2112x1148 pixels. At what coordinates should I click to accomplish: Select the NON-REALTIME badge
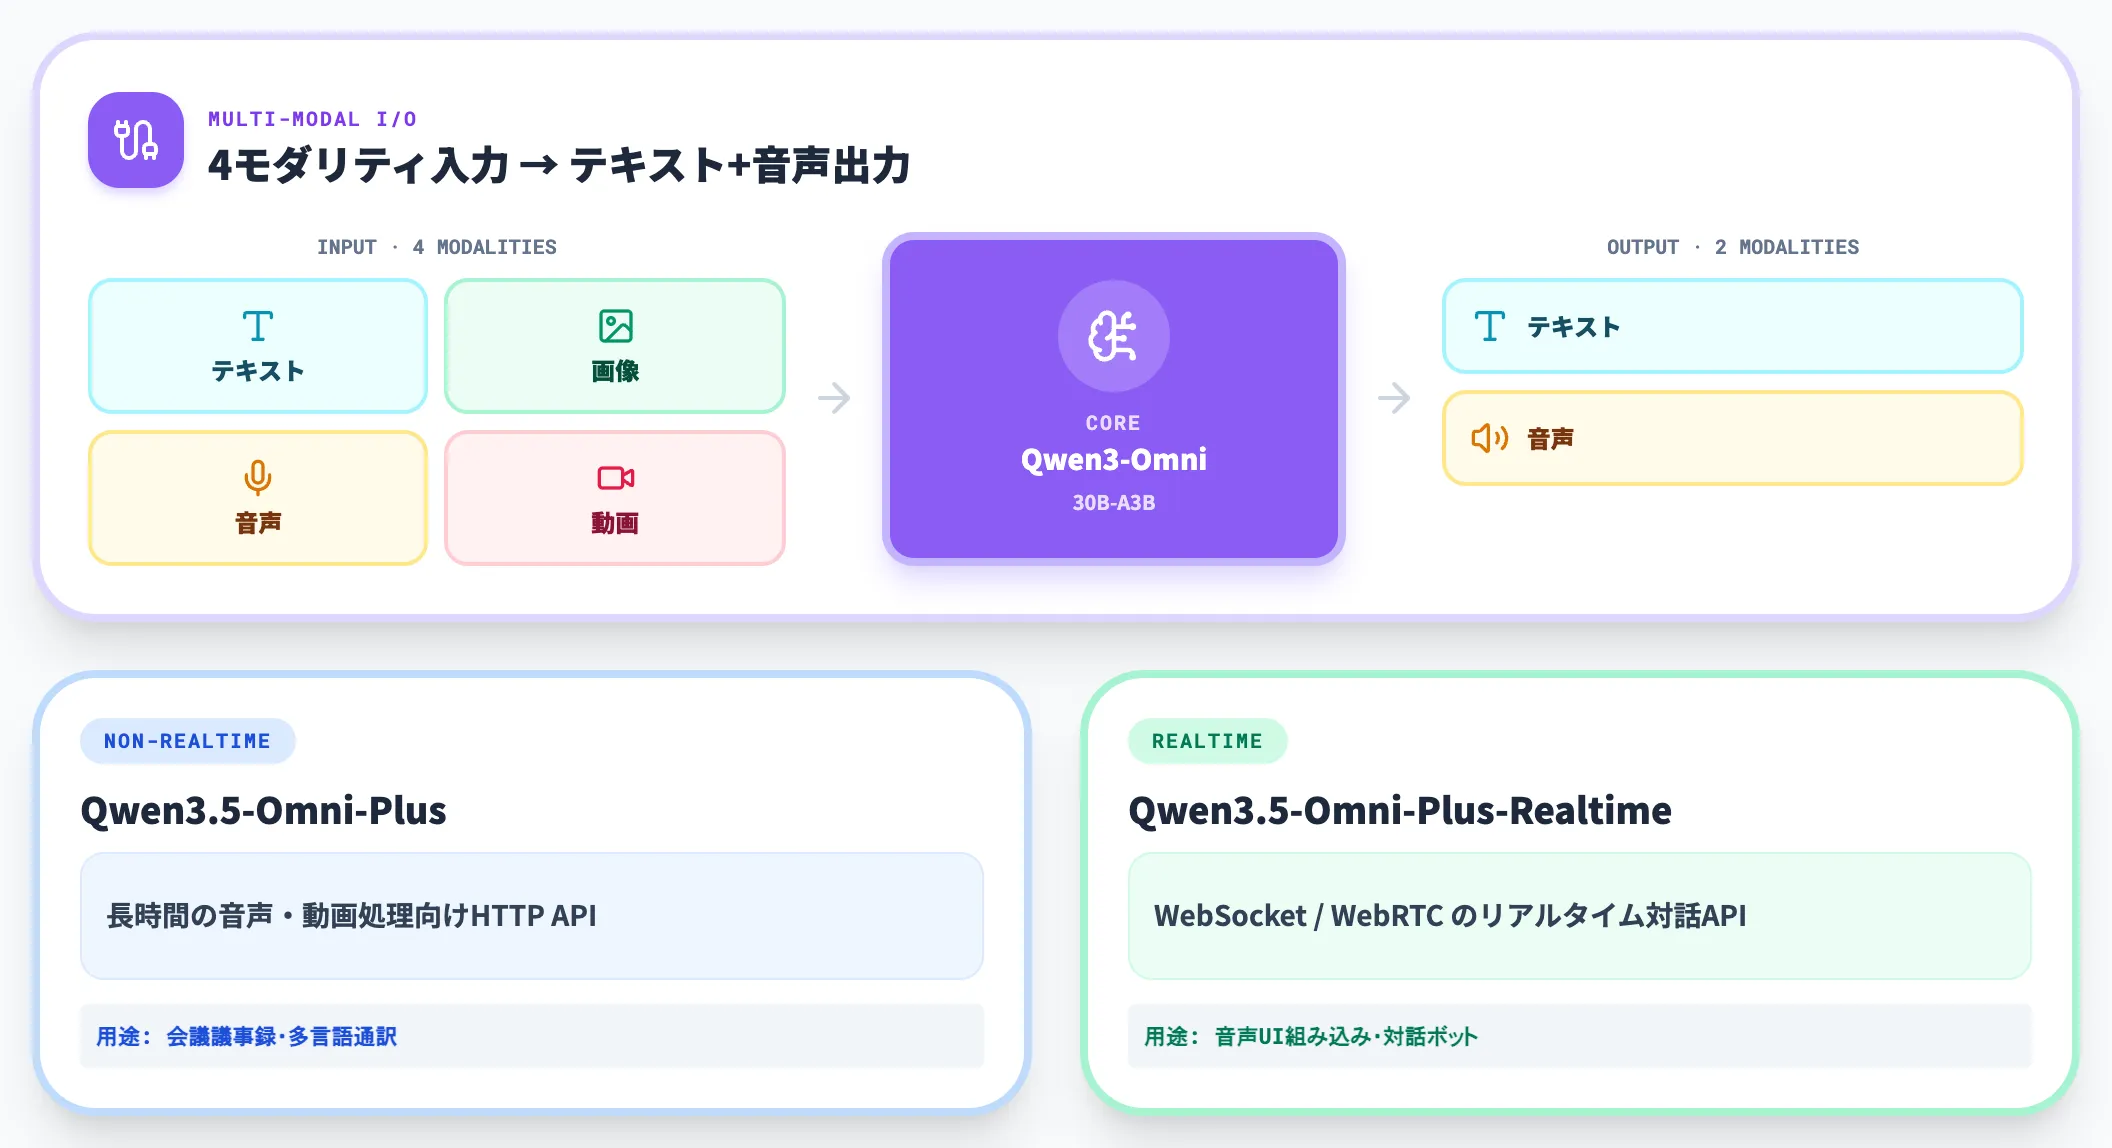pos(188,741)
